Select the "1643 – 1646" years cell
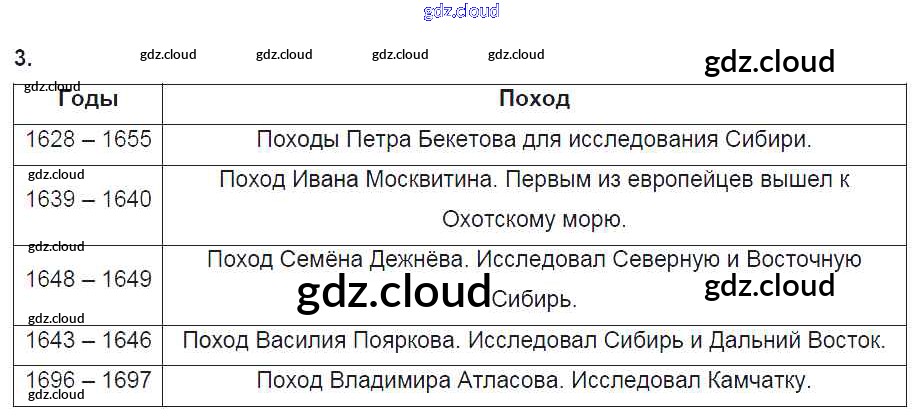The image size is (922, 420). coord(88,341)
